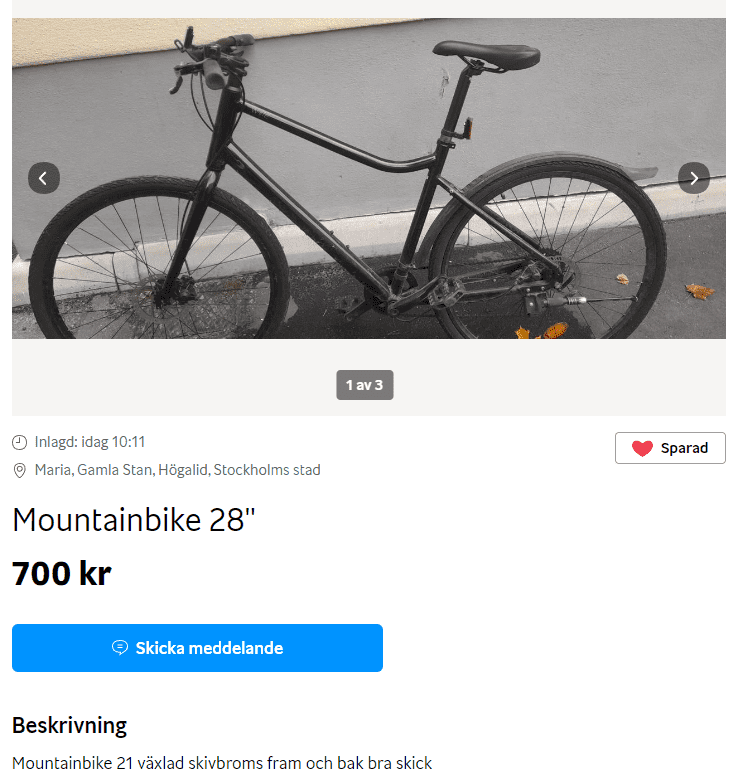Click the description text about 21 växlad
The height and width of the screenshot is (776, 741).
pyautogui.click(x=222, y=763)
